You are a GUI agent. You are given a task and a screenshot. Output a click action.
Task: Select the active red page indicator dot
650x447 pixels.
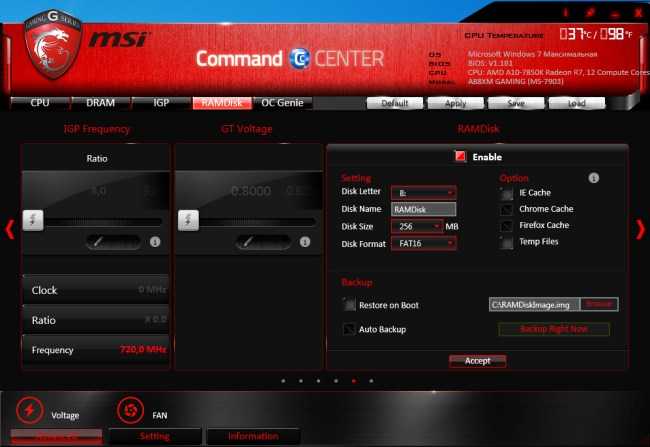pos(354,381)
